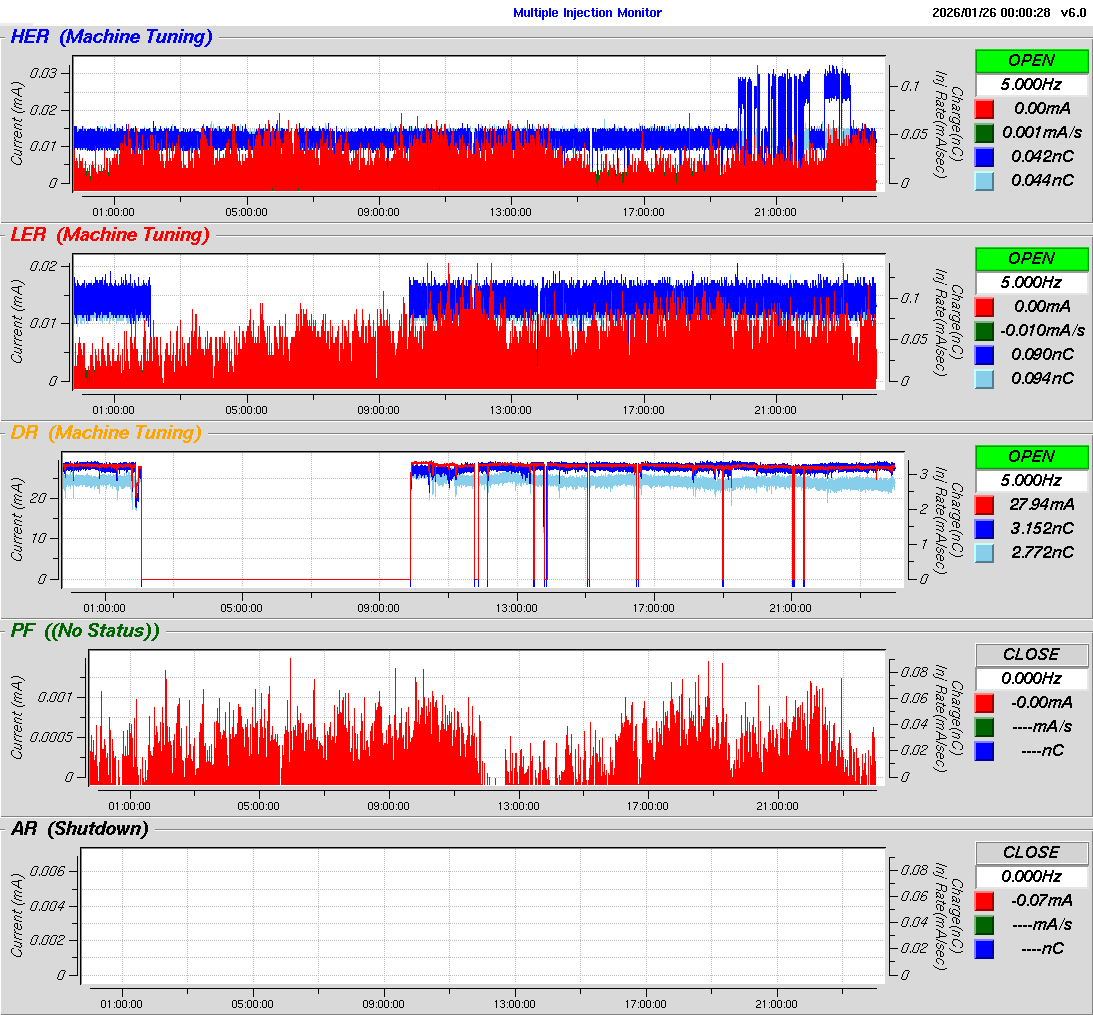The height and width of the screenshot is (1015, 1093).
Task: Click the AR blue charge legend swatch
Action: (984, 948)
